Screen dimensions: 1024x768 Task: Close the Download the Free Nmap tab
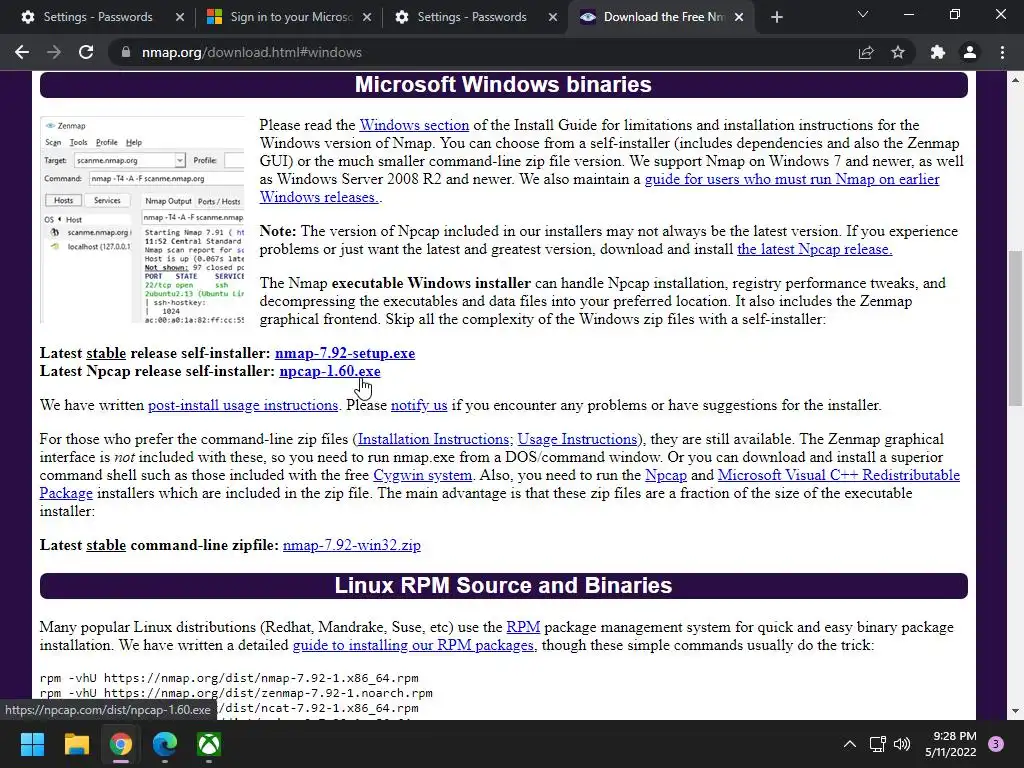pyautogui.click(x=739, y=18)
